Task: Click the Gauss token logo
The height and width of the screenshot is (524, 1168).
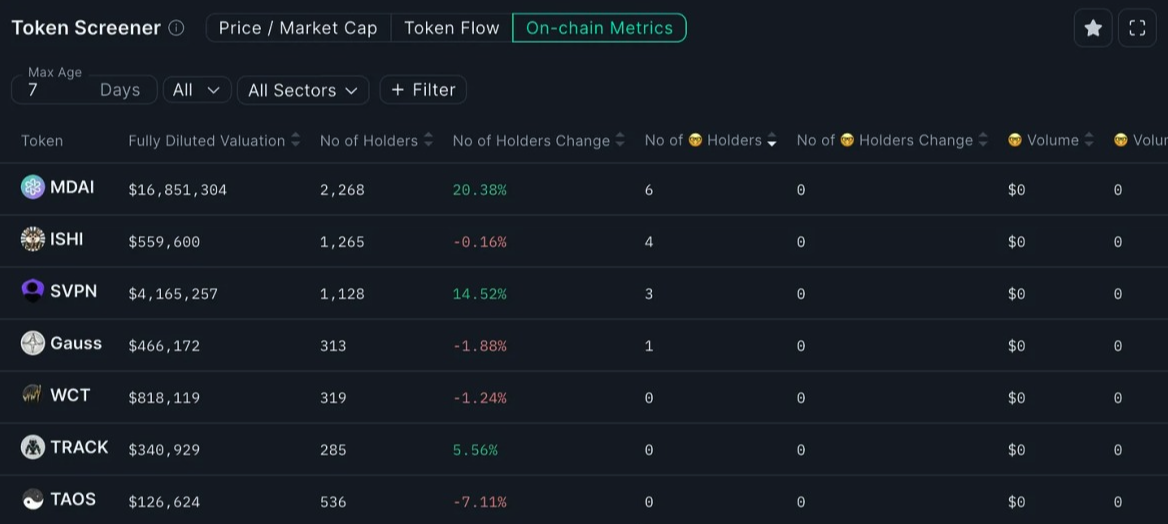Action: (x=33, y=343)
